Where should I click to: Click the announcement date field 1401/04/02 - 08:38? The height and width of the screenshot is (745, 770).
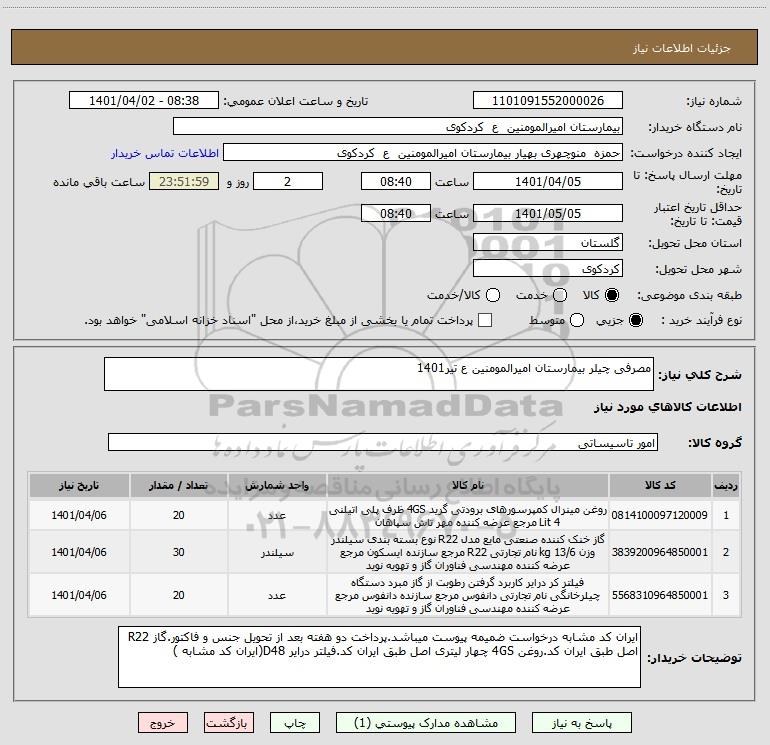144,101
